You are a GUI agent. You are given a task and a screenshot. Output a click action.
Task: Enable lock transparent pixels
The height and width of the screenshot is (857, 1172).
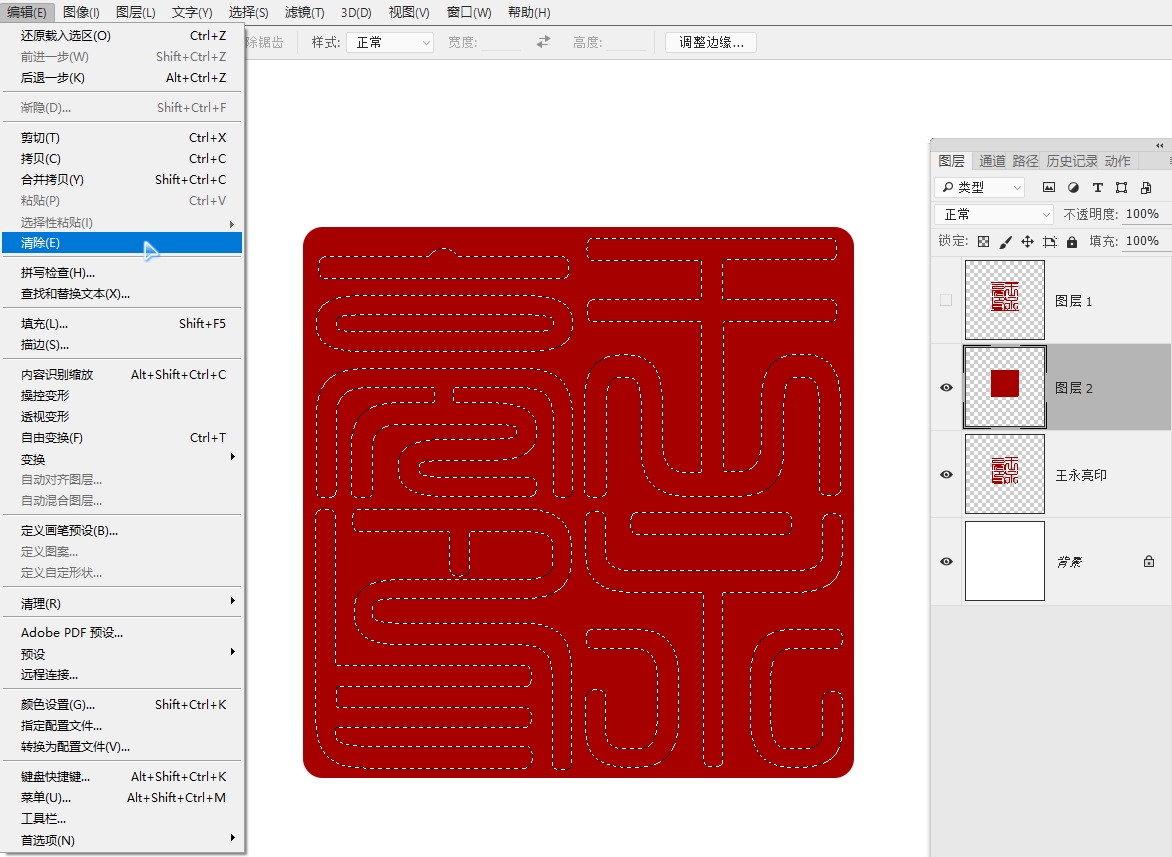coord(984,241)
